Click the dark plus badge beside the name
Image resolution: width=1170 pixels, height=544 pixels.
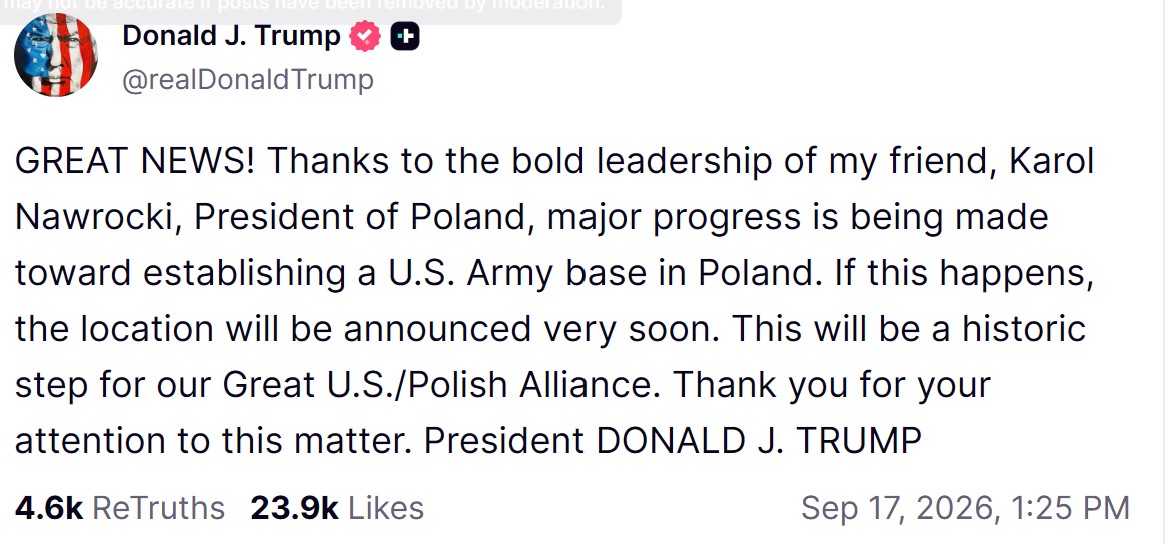pyautogui.click(x=405, y=36)
